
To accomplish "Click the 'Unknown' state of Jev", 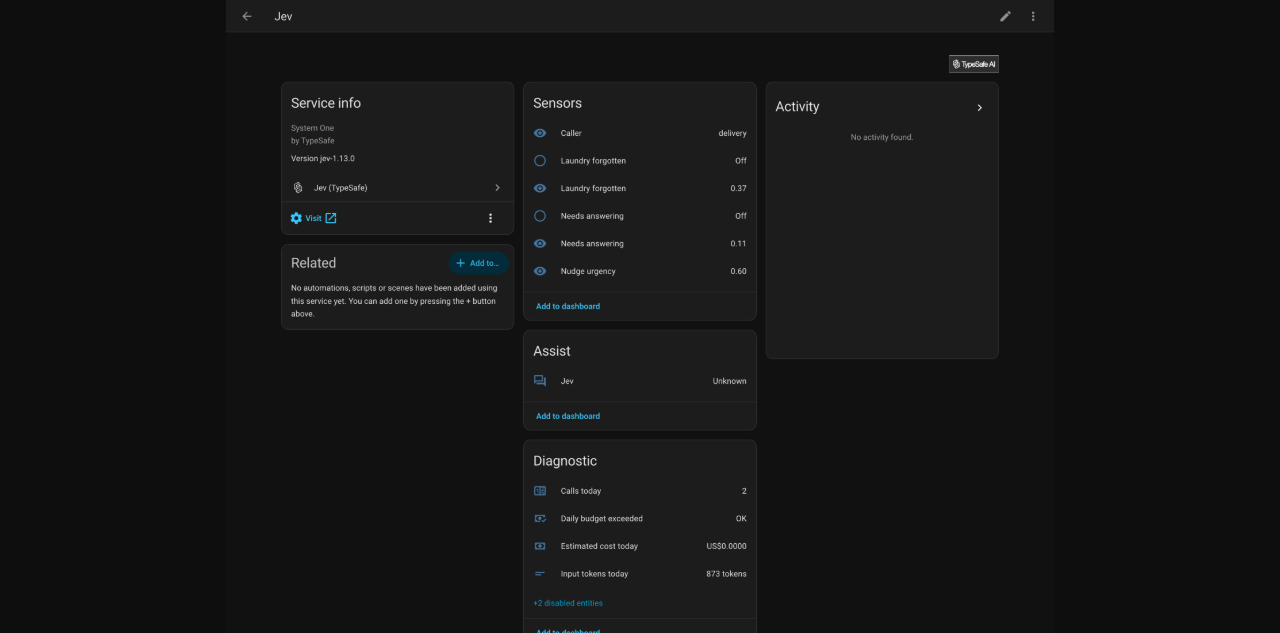I will [729, 381].
